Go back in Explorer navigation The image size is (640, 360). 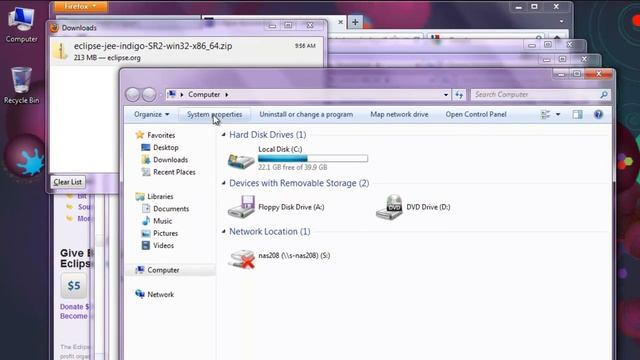[x=133, y=94]
